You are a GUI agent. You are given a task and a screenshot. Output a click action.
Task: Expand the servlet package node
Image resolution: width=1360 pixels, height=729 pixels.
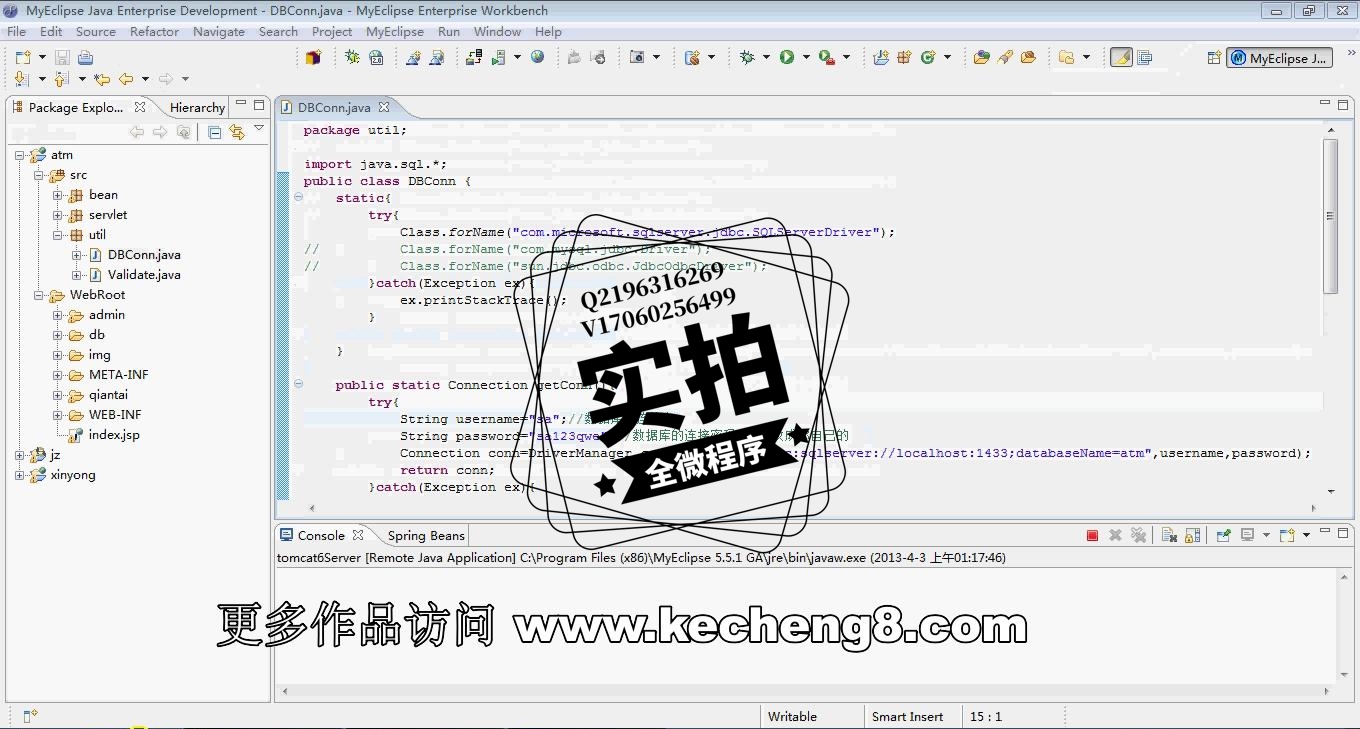58,215
